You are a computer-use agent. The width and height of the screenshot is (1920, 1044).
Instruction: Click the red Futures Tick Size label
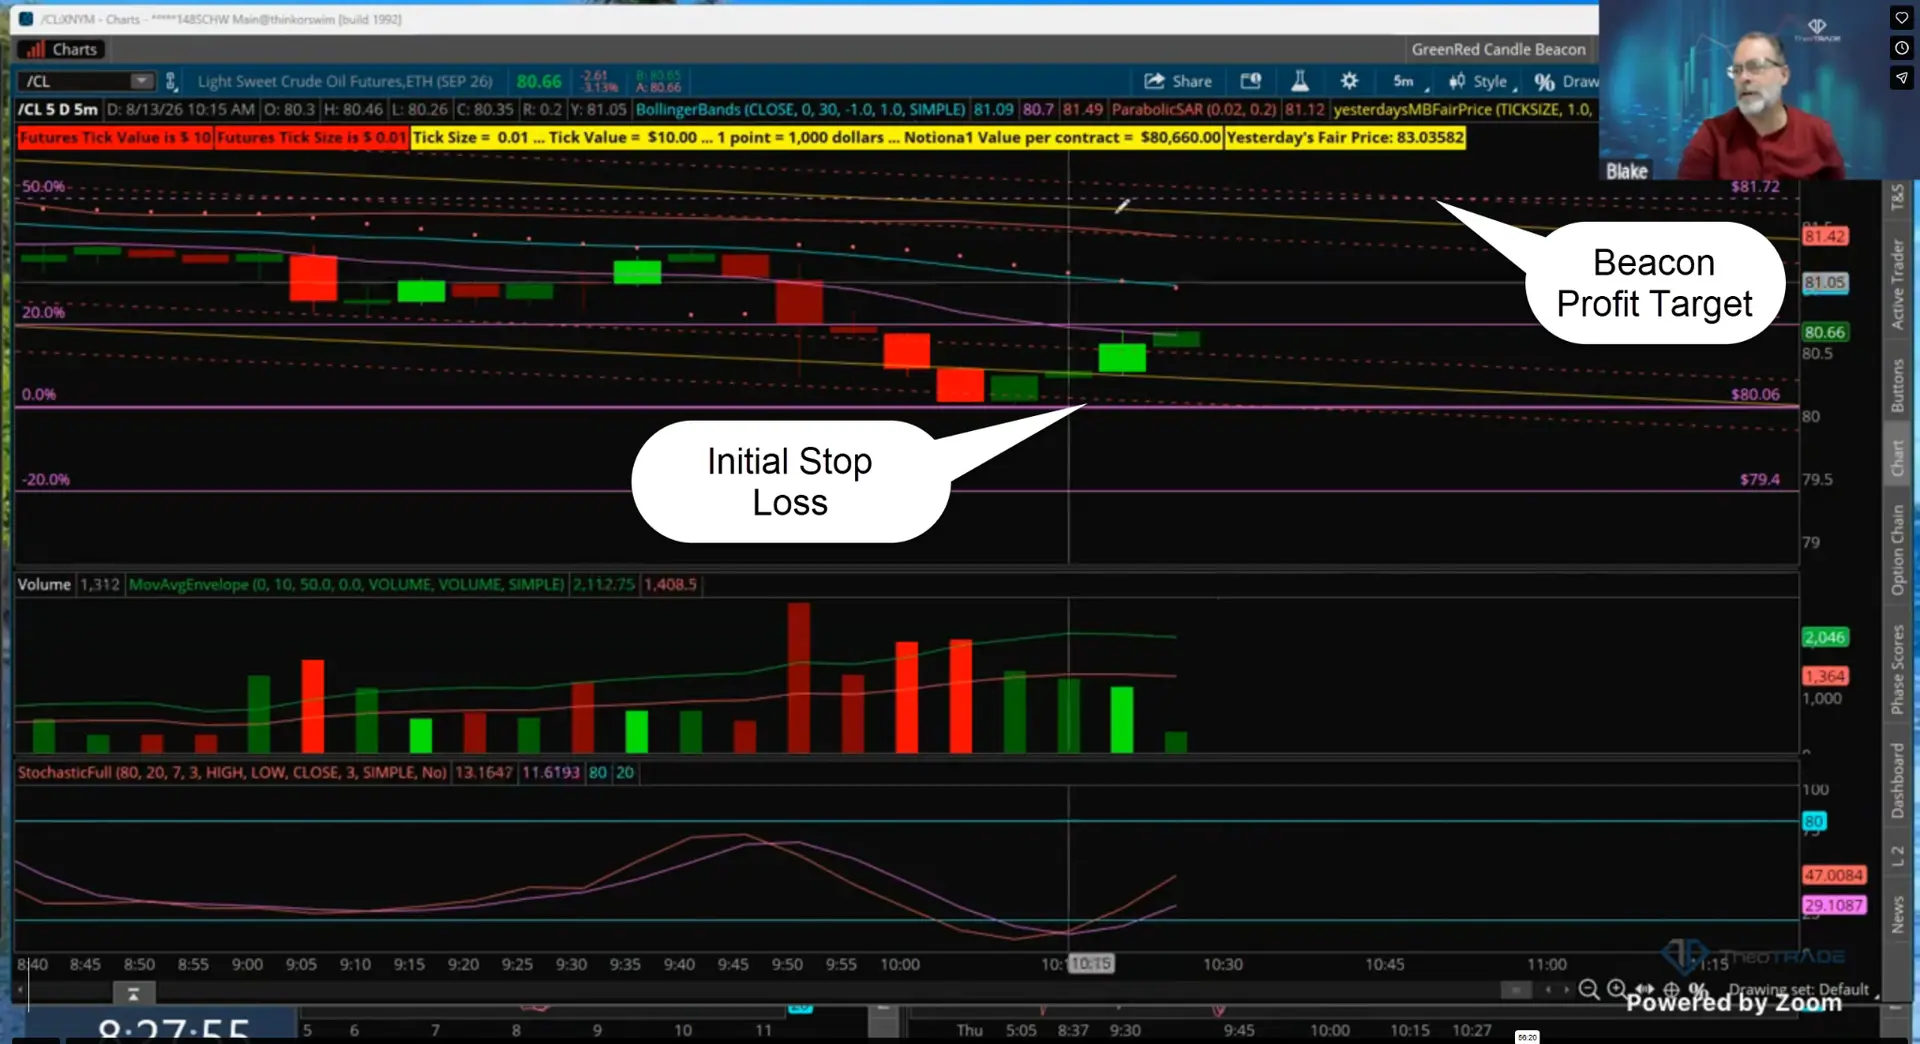[311, 137]
